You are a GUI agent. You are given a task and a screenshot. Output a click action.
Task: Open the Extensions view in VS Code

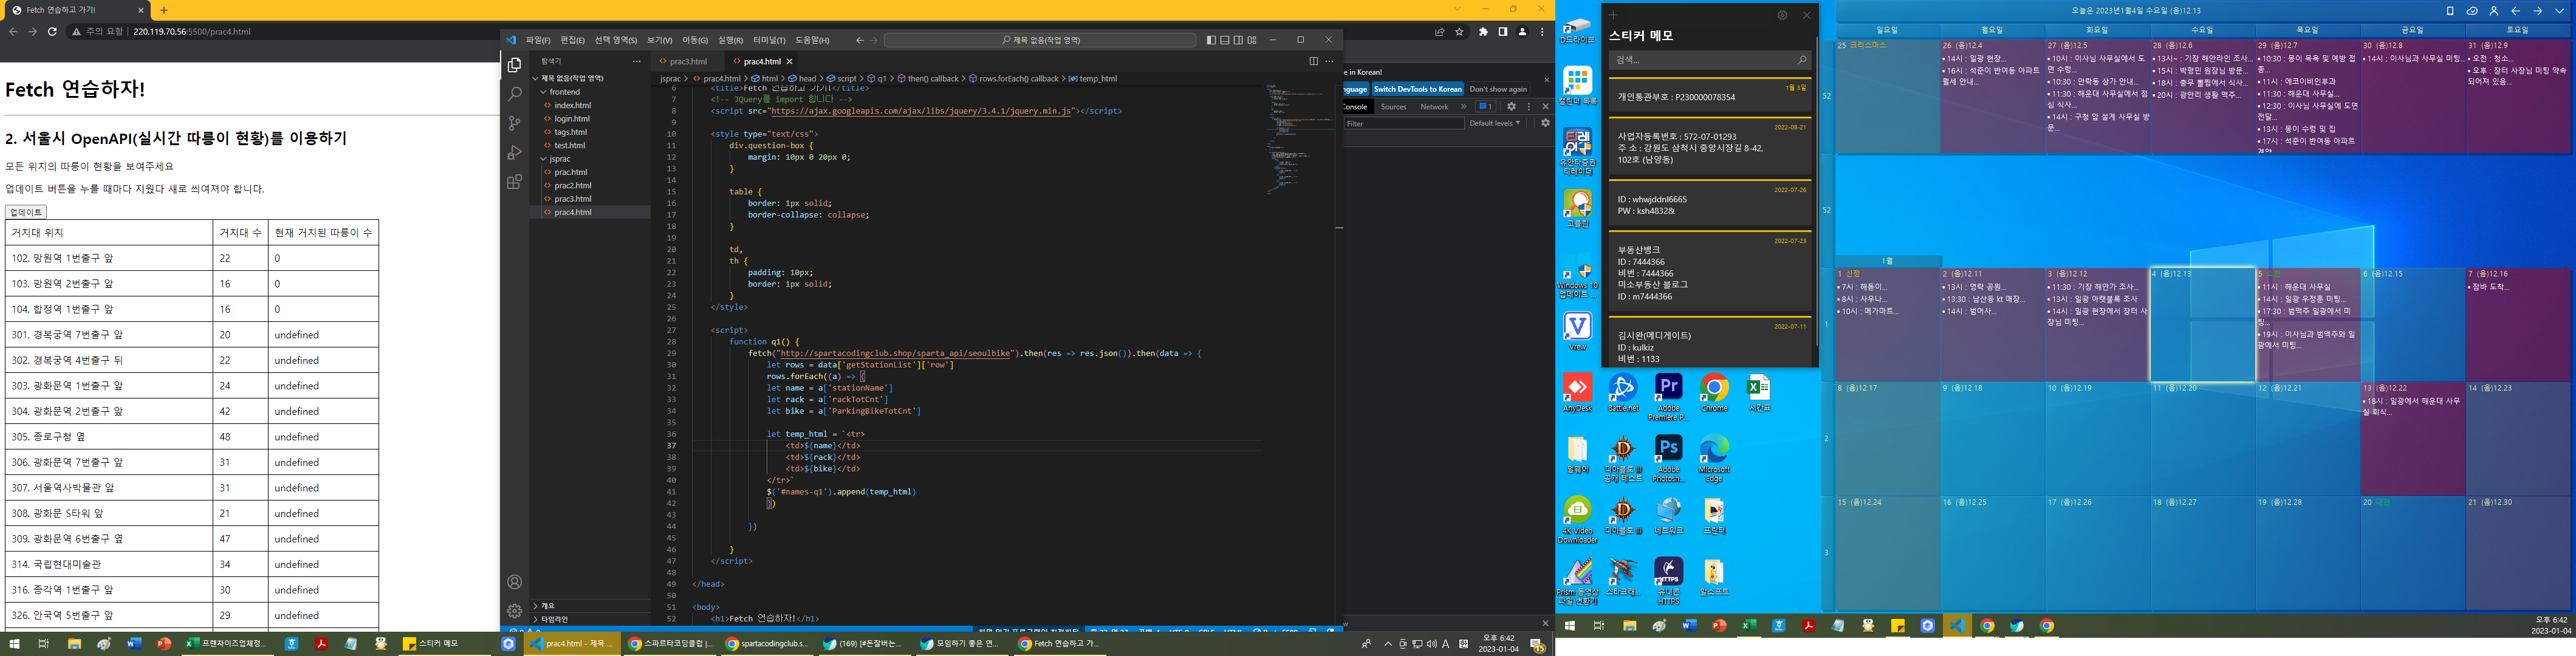click(514, 182)
